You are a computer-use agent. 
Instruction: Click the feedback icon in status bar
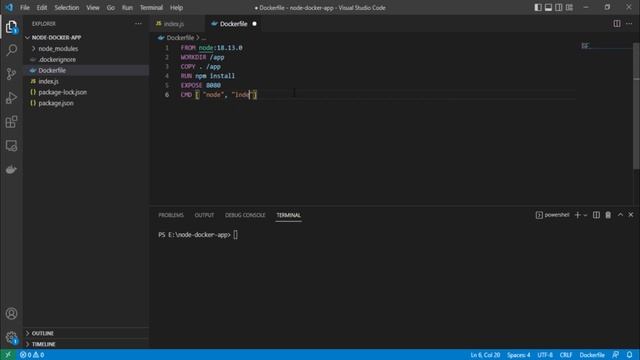point(616,355)
